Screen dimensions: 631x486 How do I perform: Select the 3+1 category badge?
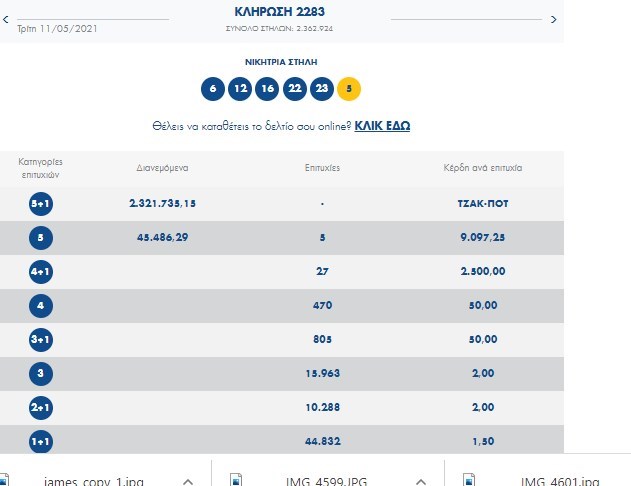pos(43,340)
